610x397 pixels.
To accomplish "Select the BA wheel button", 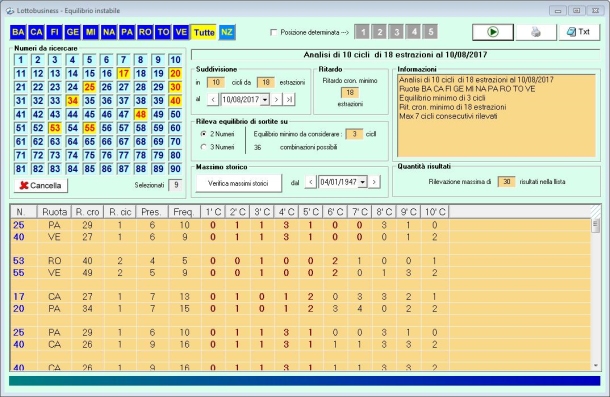I will click(18, 32).
